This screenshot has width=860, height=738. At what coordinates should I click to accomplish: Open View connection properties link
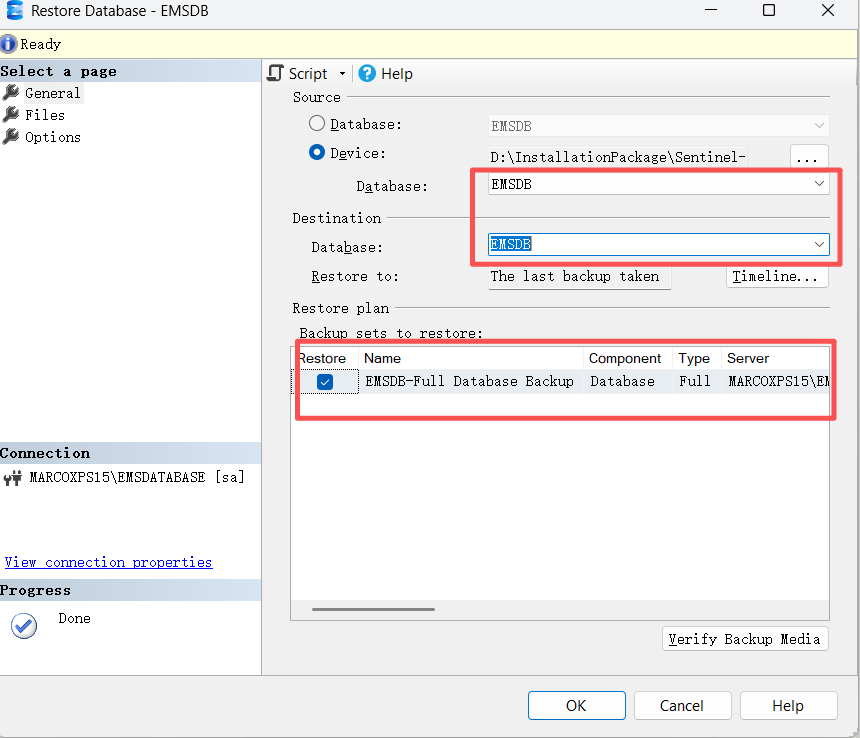(x=108, y=562)
